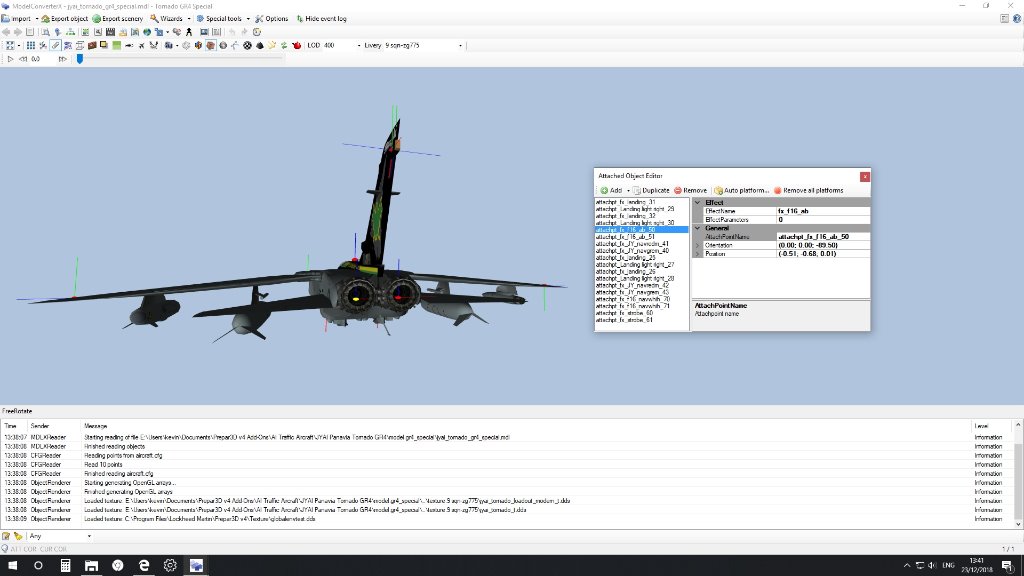1024x576 pixels.
Task: Open the Livery dropdown list
Action: pyautogui.click(x=460, y=45)
